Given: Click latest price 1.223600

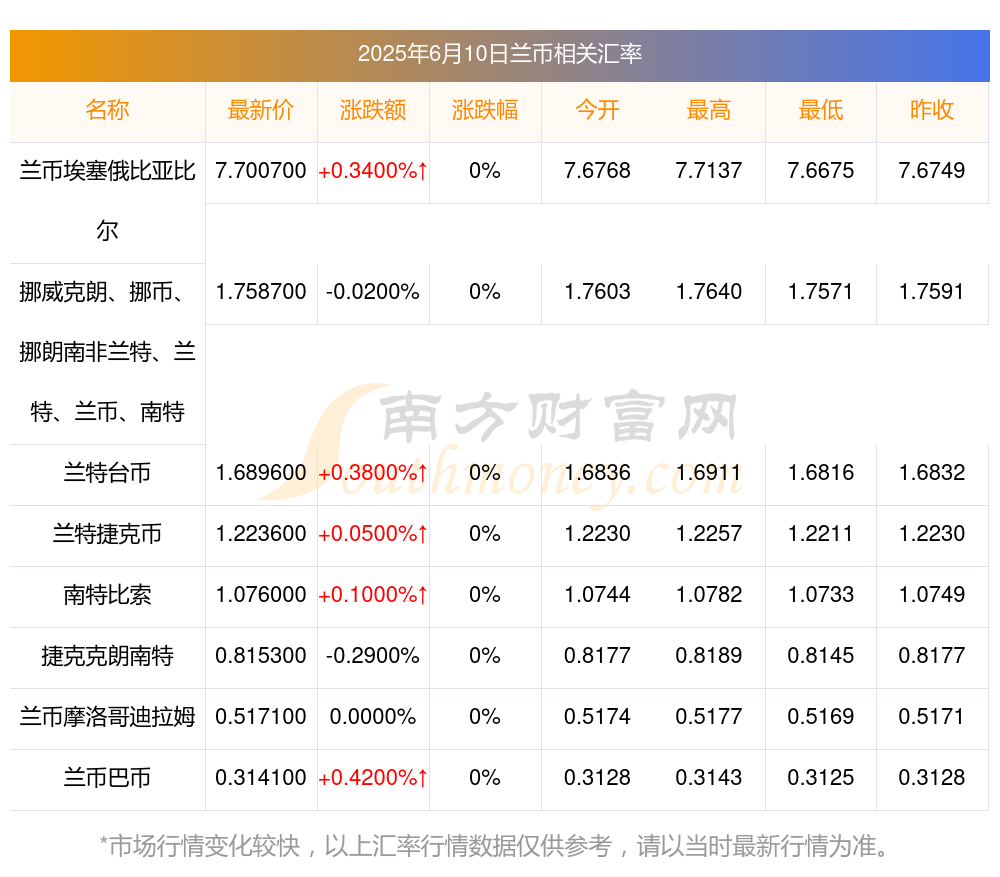Looking at the screenshot, I should coord(261,534).
